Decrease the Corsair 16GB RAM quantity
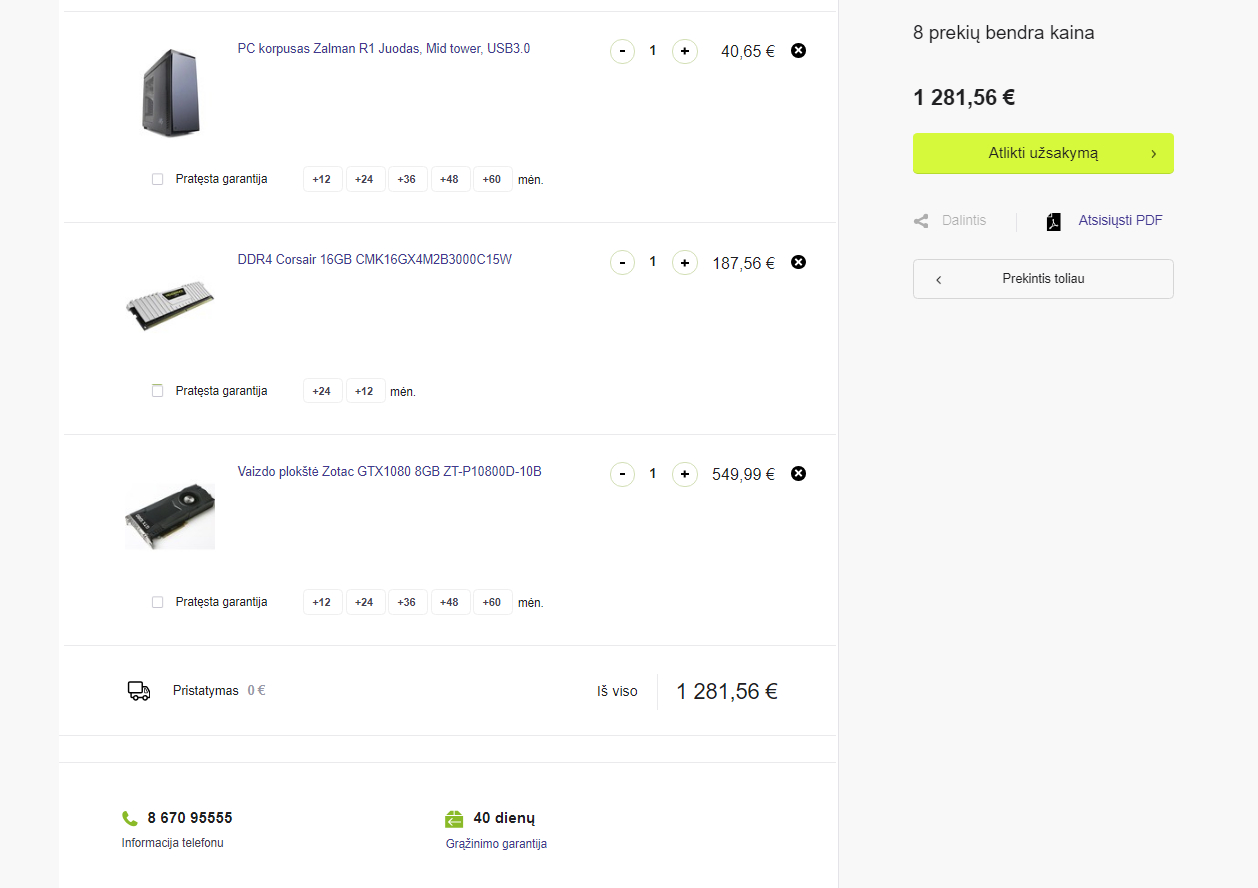The width and height of the screenshot is (1258, 888). tap(622, 262)
